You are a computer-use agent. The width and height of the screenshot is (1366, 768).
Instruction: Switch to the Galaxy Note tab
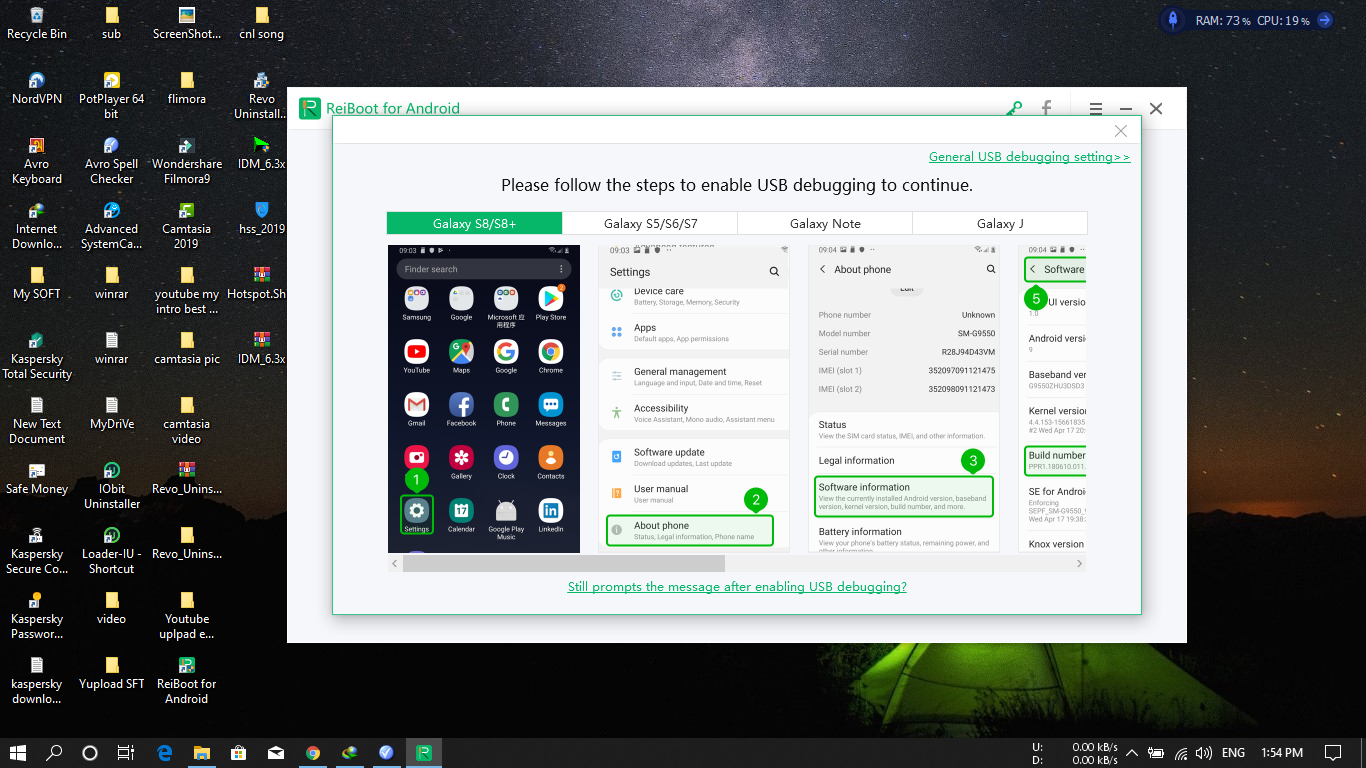(x=825, y=223)
